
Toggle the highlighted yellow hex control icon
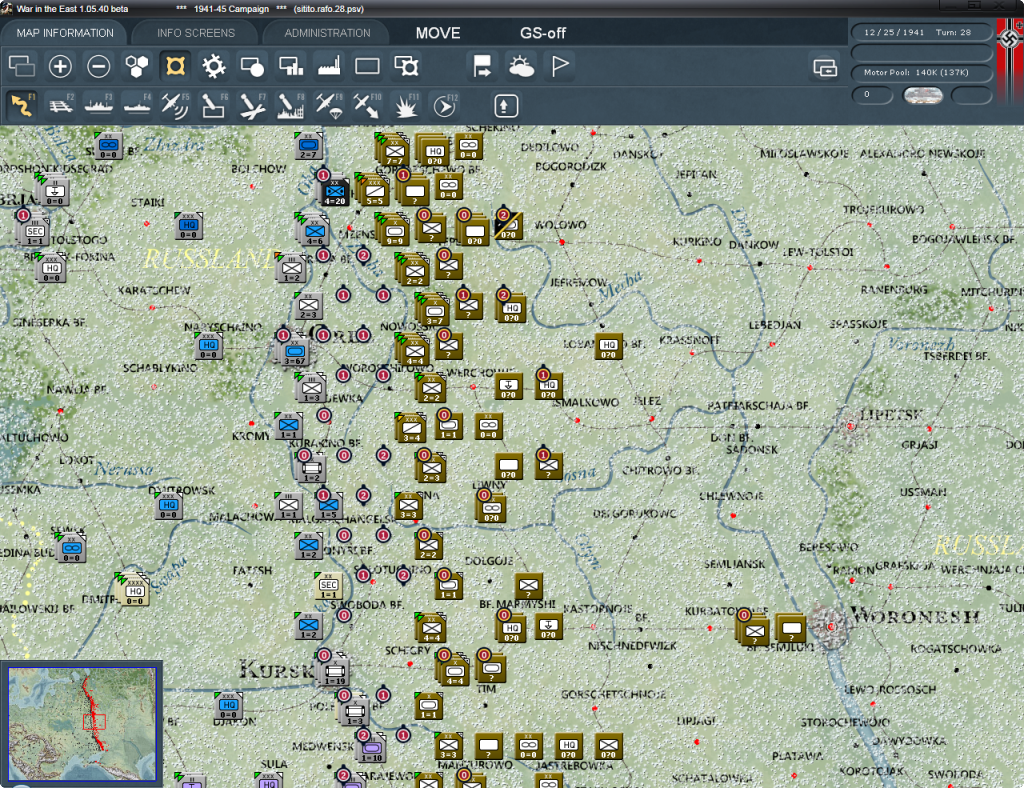click(175, 66)
